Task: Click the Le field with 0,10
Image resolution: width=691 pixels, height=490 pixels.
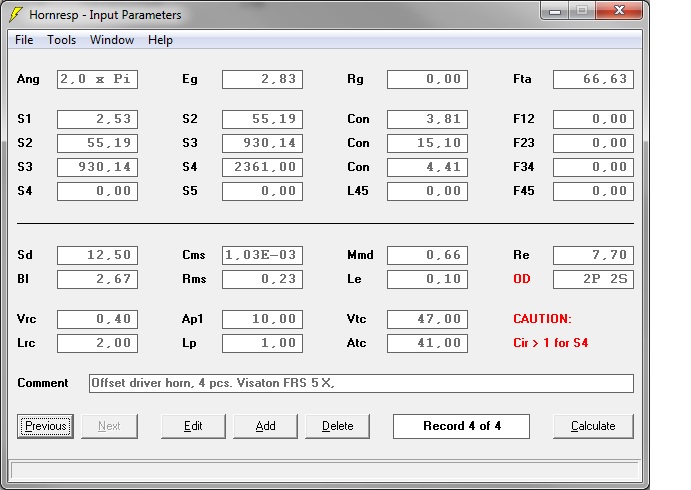Action: [x=427, y=279]
